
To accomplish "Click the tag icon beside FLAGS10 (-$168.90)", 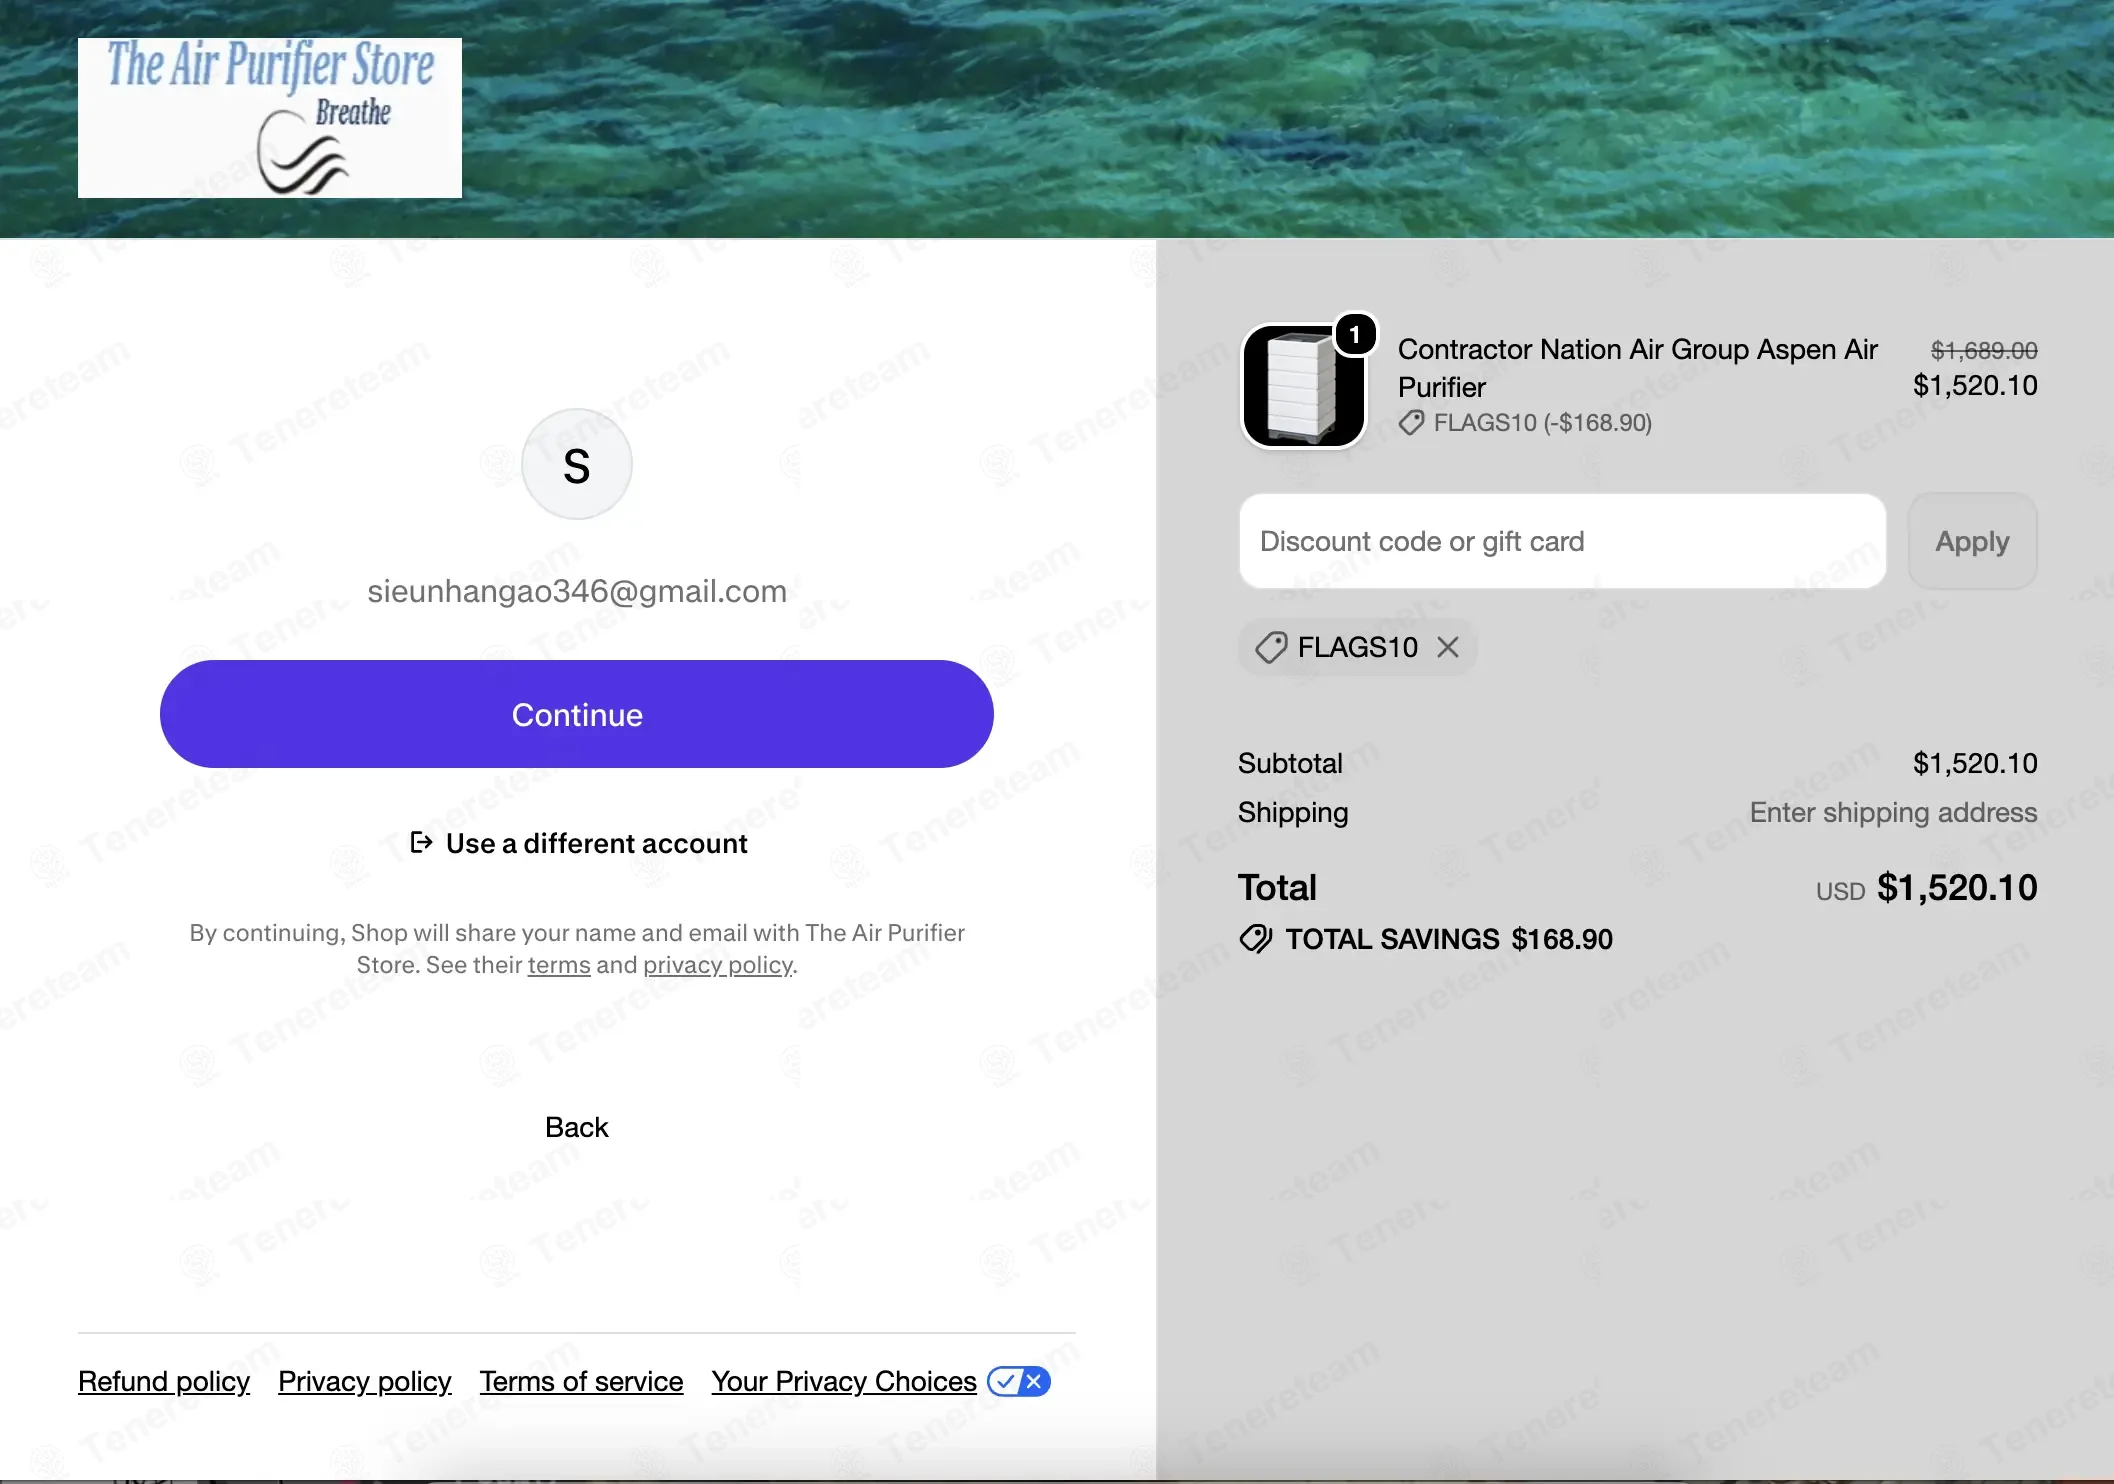I will click(x=1411, y=423).
